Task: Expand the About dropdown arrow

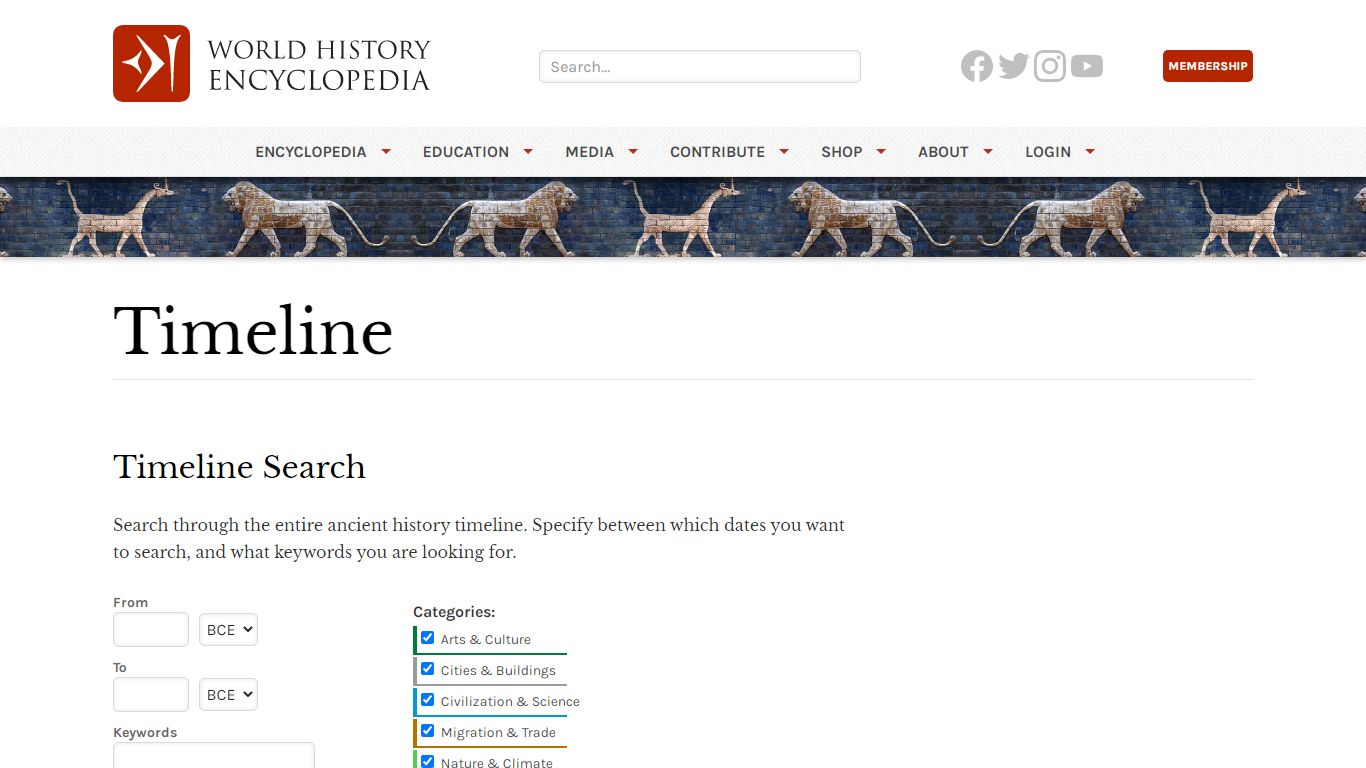Action: pyautogui.click(x=988, y=152)
